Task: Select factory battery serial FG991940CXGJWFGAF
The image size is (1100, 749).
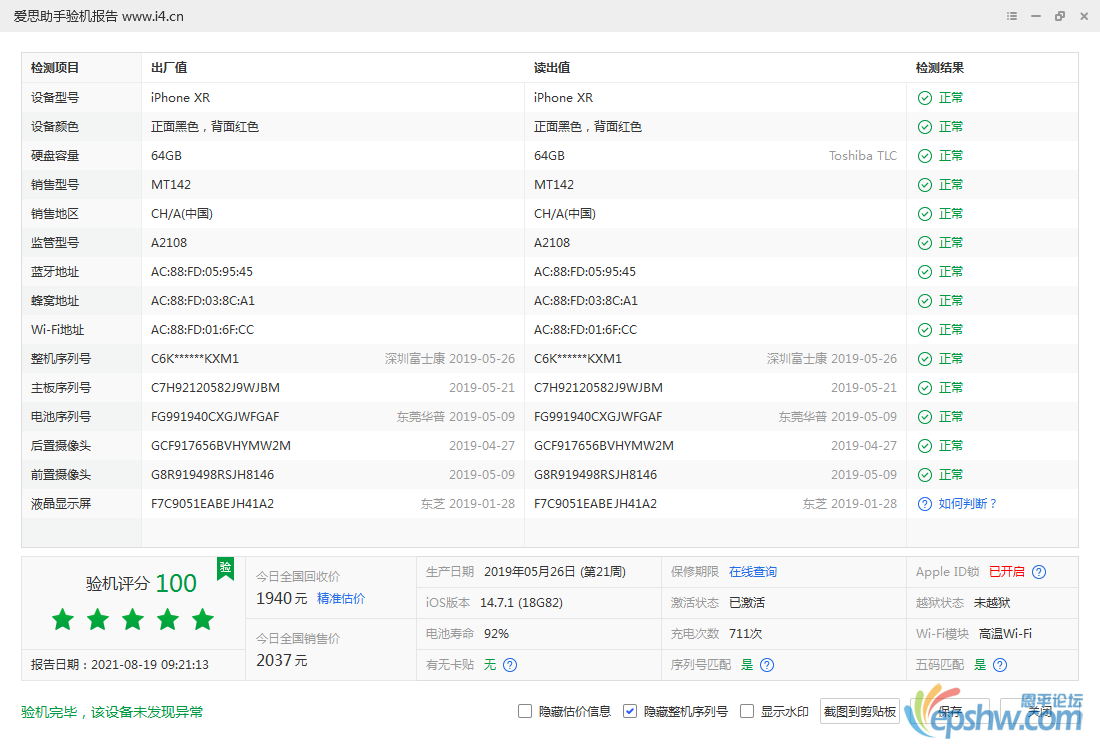Action: click(215, 417)
